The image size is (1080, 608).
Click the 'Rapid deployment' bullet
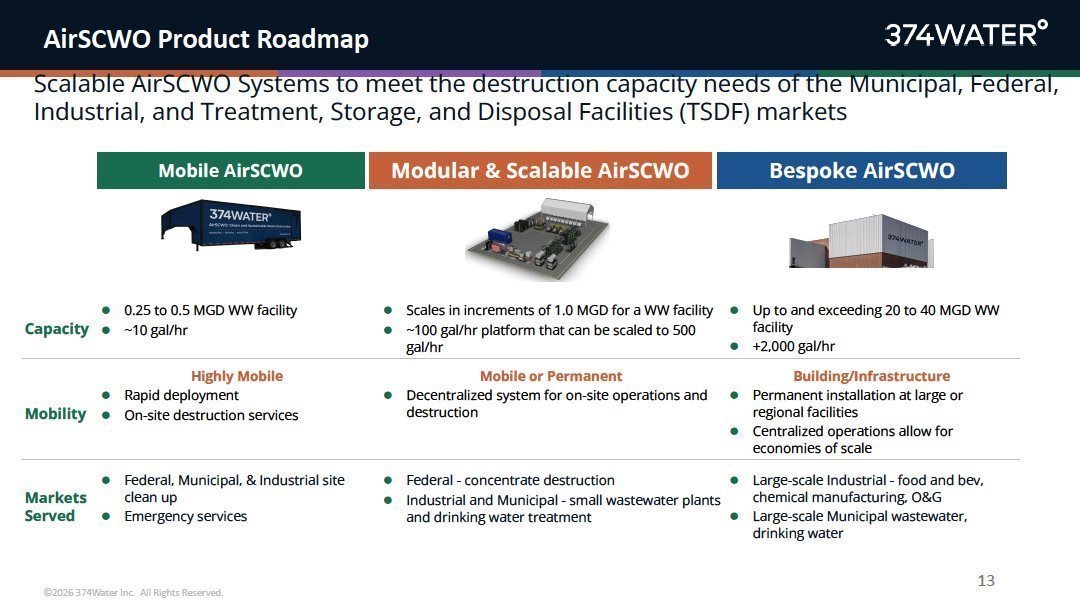(x=181, y=395)
